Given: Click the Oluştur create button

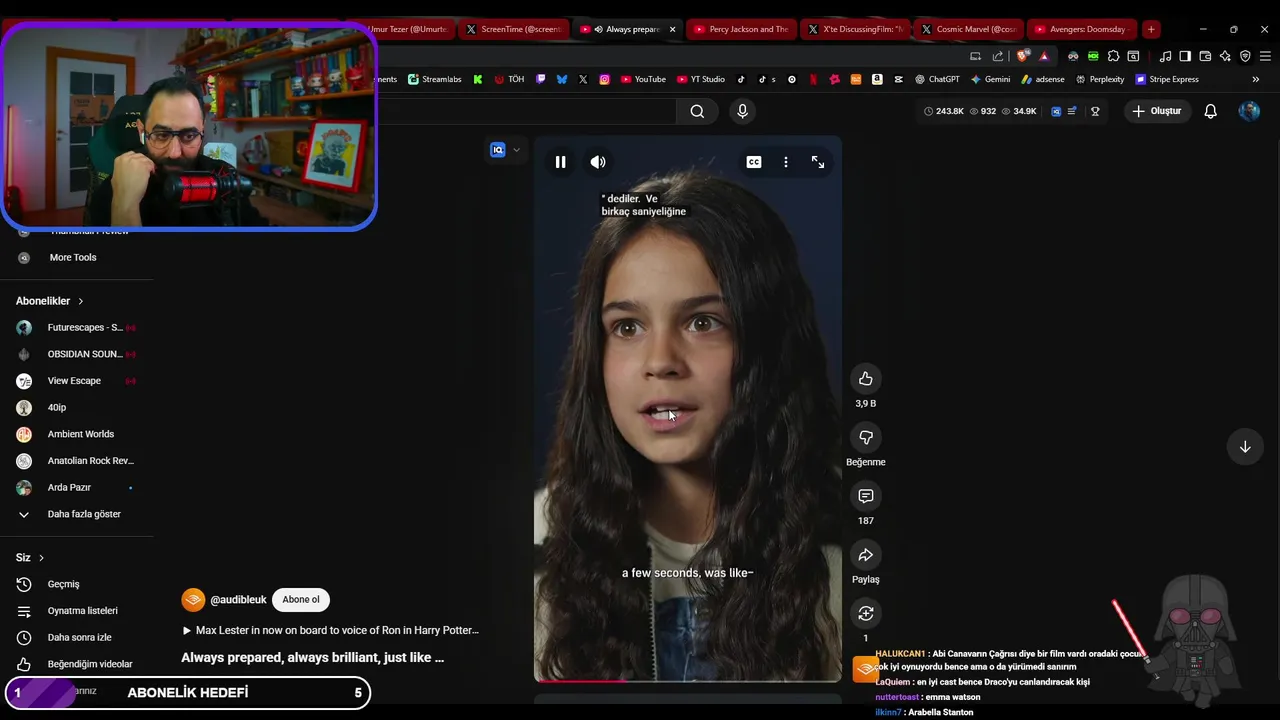Looking at the screenshot, I should click(x=1156, y=111).
